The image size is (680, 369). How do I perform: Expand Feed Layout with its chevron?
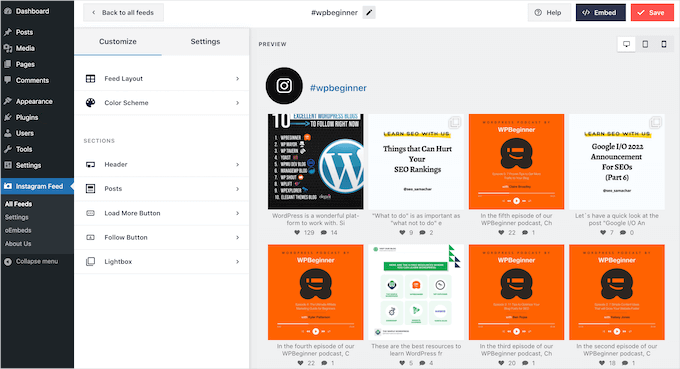coord(237,78)
